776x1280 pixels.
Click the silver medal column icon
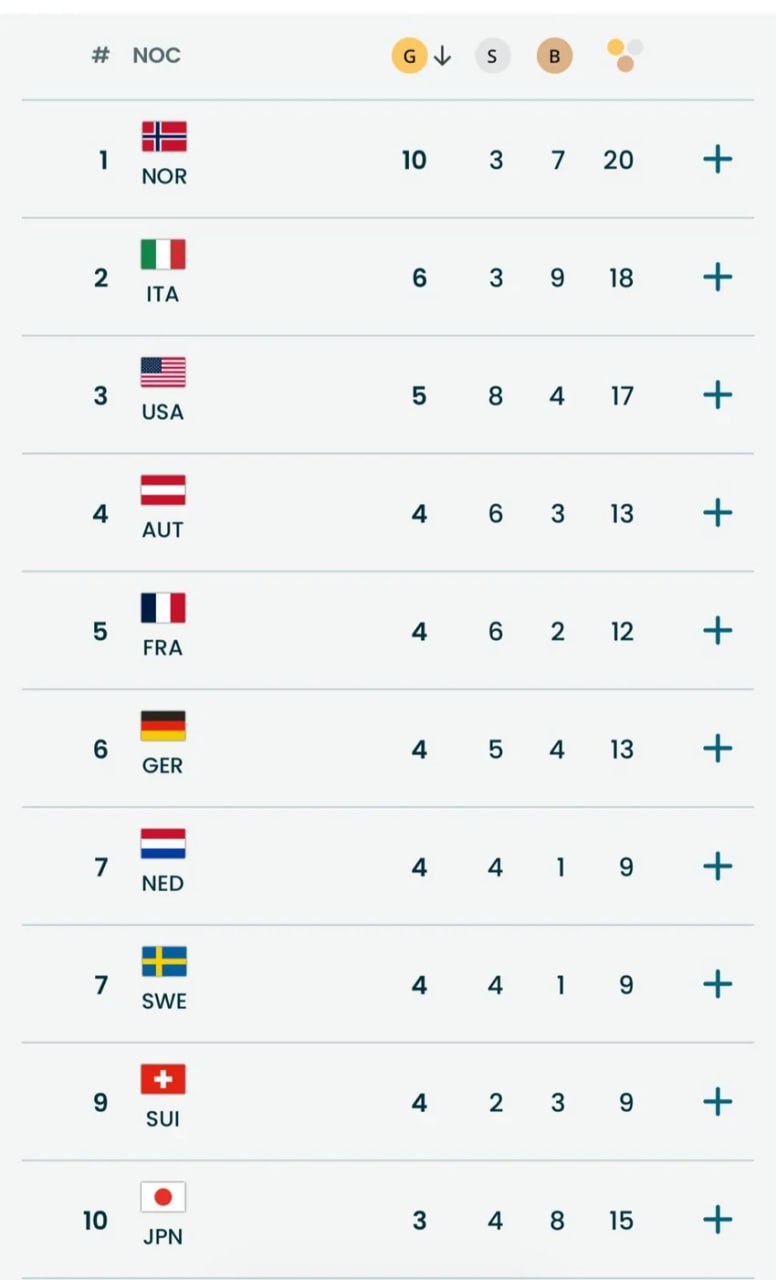tap(491, 56)
